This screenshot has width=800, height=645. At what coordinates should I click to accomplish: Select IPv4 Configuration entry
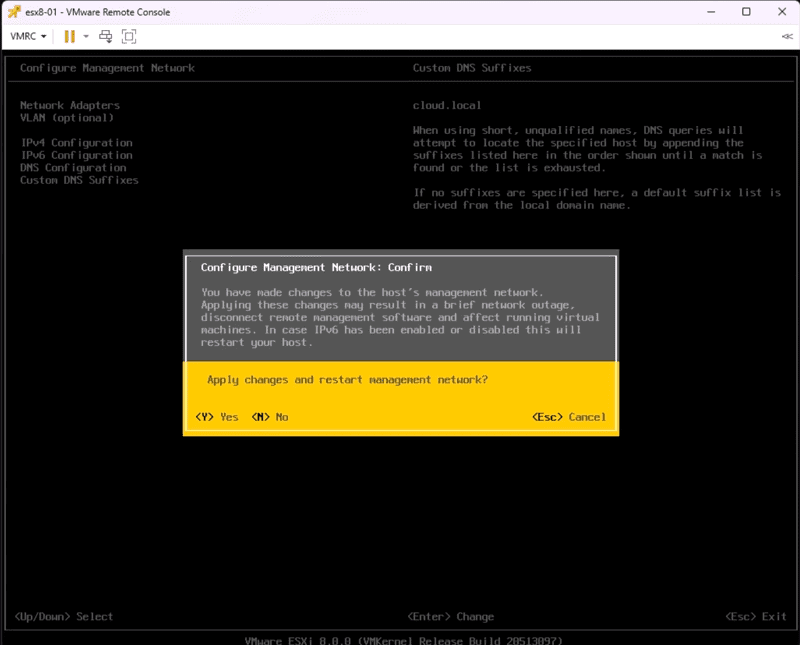click(x=77, y=143)
